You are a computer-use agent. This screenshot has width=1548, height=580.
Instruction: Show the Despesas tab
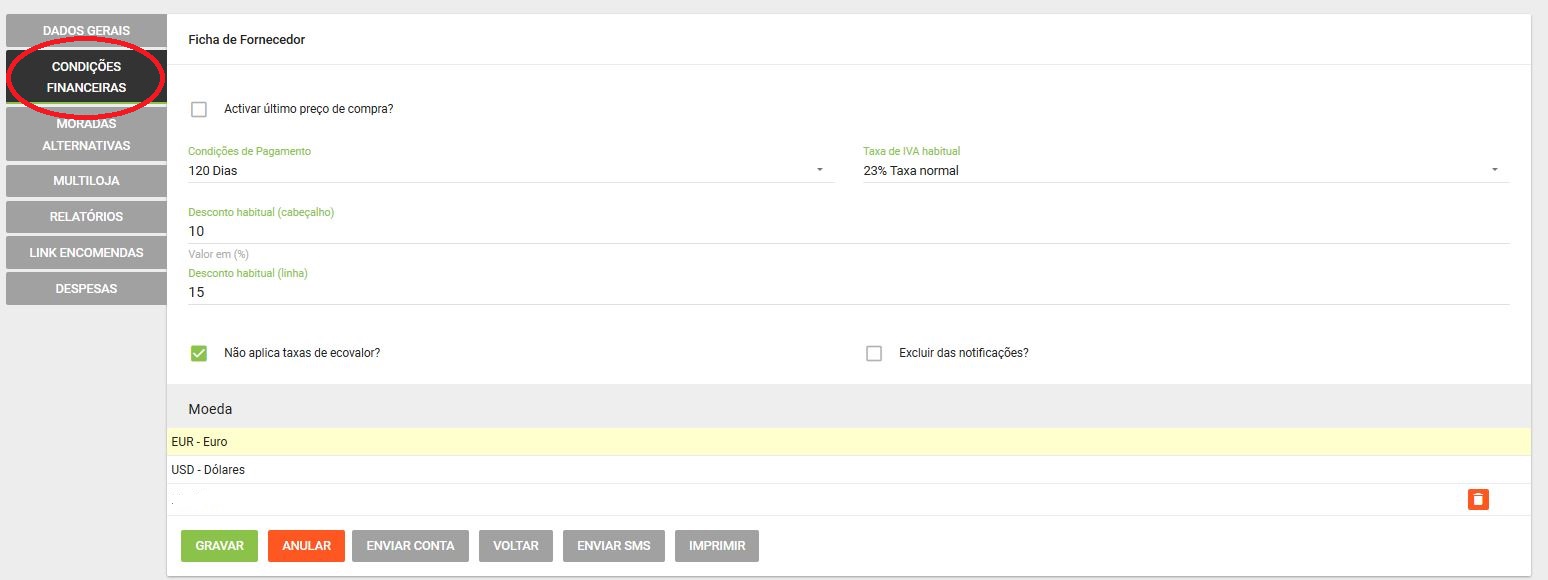[x=86, y=289]
